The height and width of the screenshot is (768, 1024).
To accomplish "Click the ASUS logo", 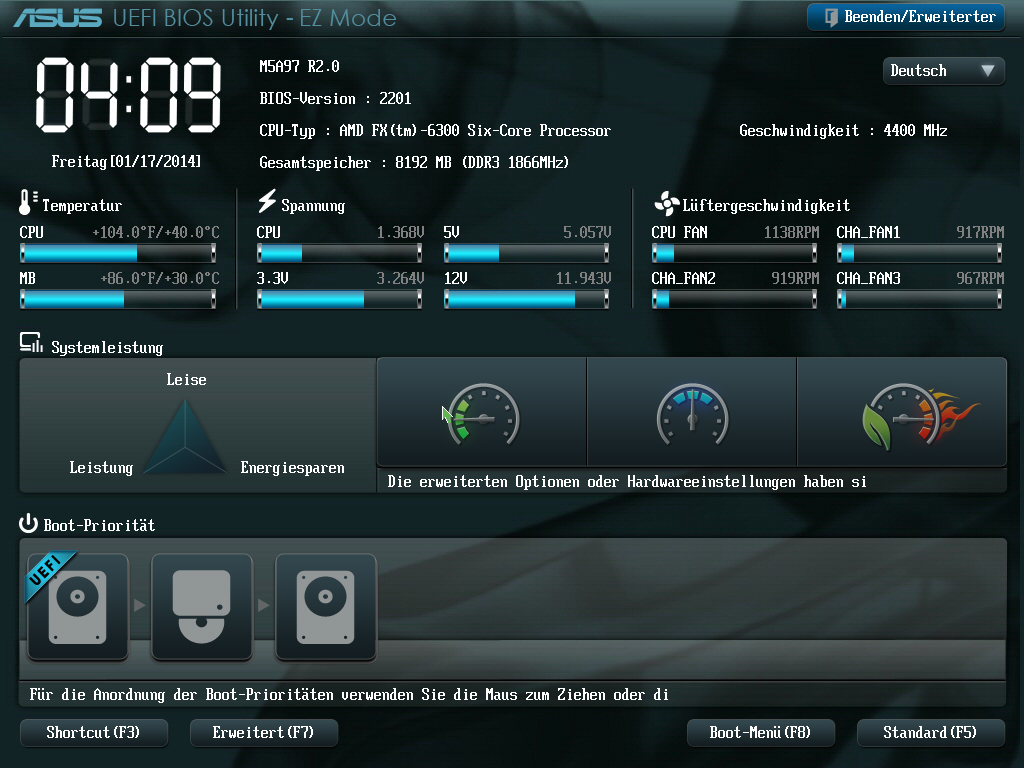I will [x=57, y=18].
